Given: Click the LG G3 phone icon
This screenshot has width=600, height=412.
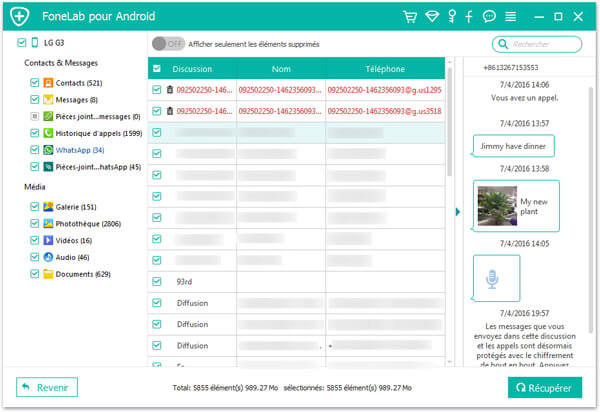Looking at the screenshot, I should 35,42.
